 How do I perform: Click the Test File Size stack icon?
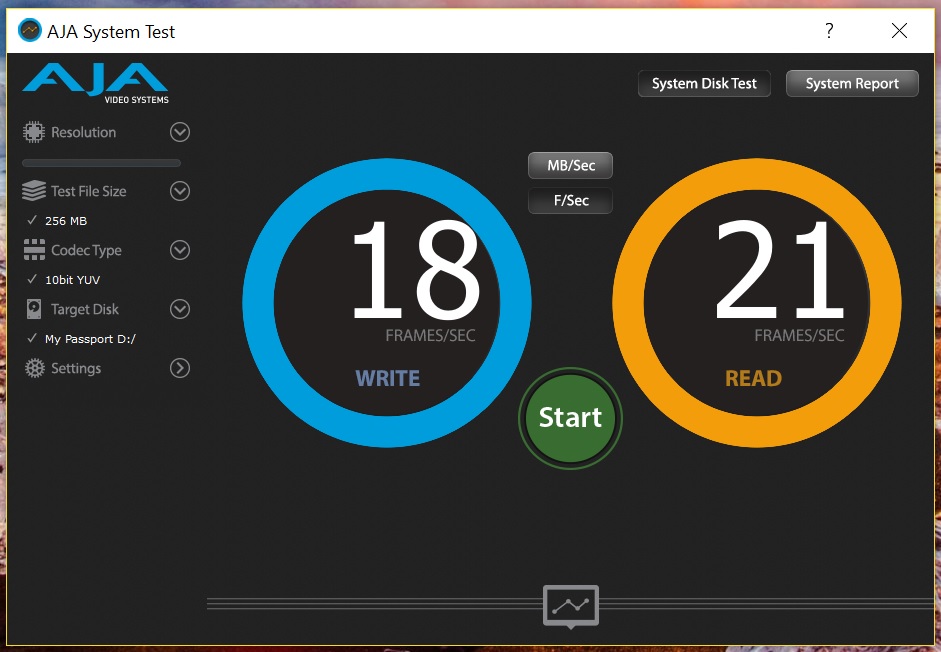point(34,191)
